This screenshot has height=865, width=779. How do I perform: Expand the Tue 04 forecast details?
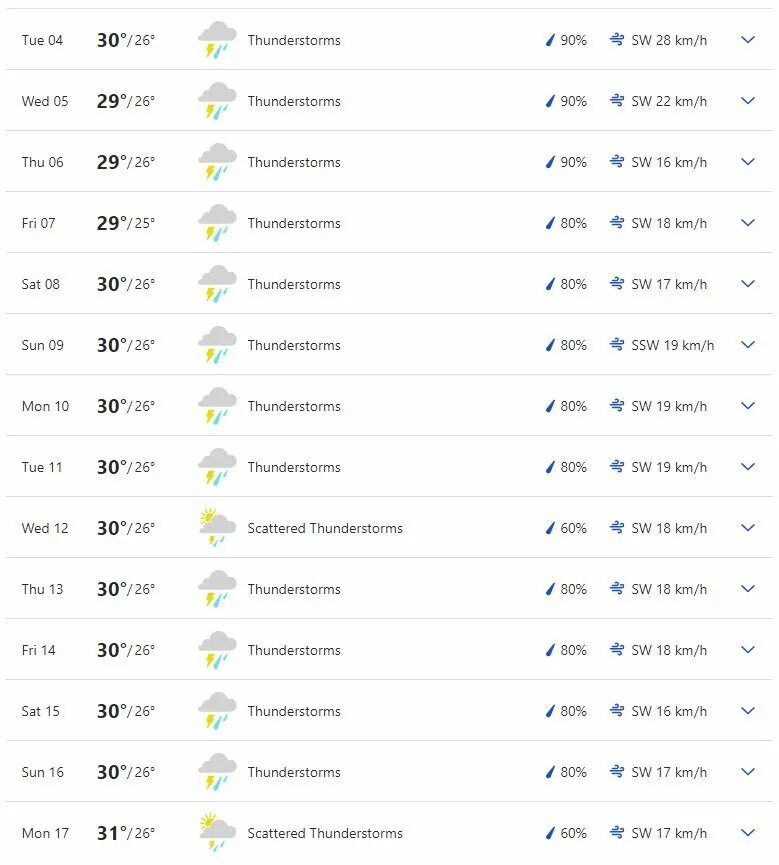tap(748, 40)
